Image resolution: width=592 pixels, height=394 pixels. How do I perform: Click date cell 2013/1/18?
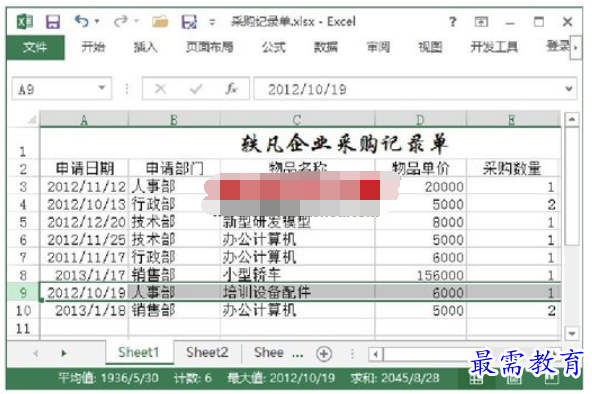tap(85, 310)
